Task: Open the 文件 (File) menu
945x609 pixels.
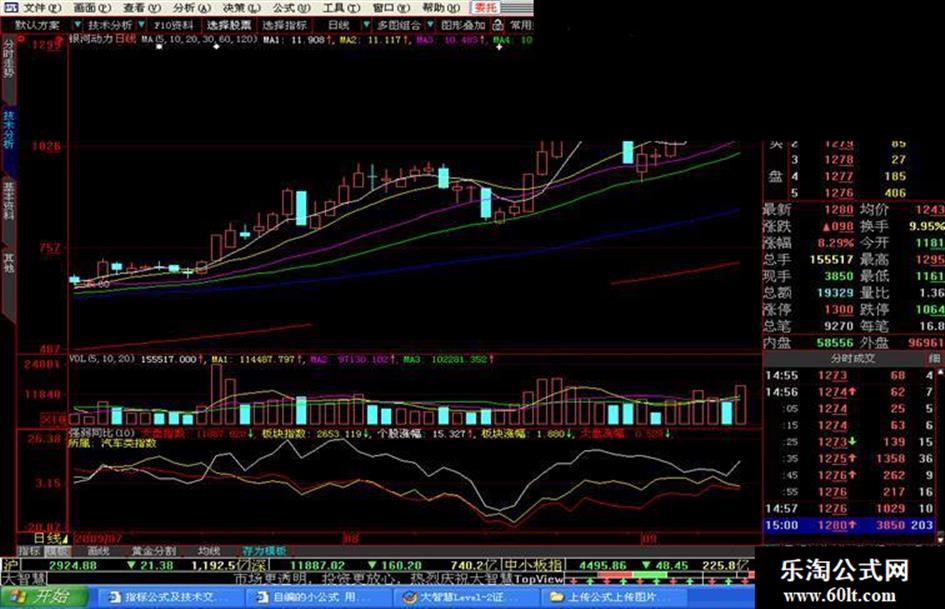Action: (42, 8)
